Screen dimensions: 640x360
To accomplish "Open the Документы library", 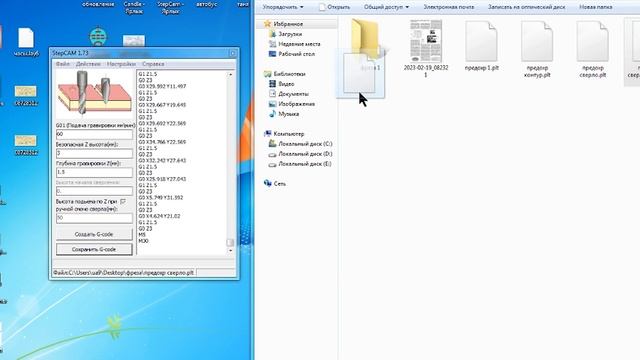I will coord(293,94).
